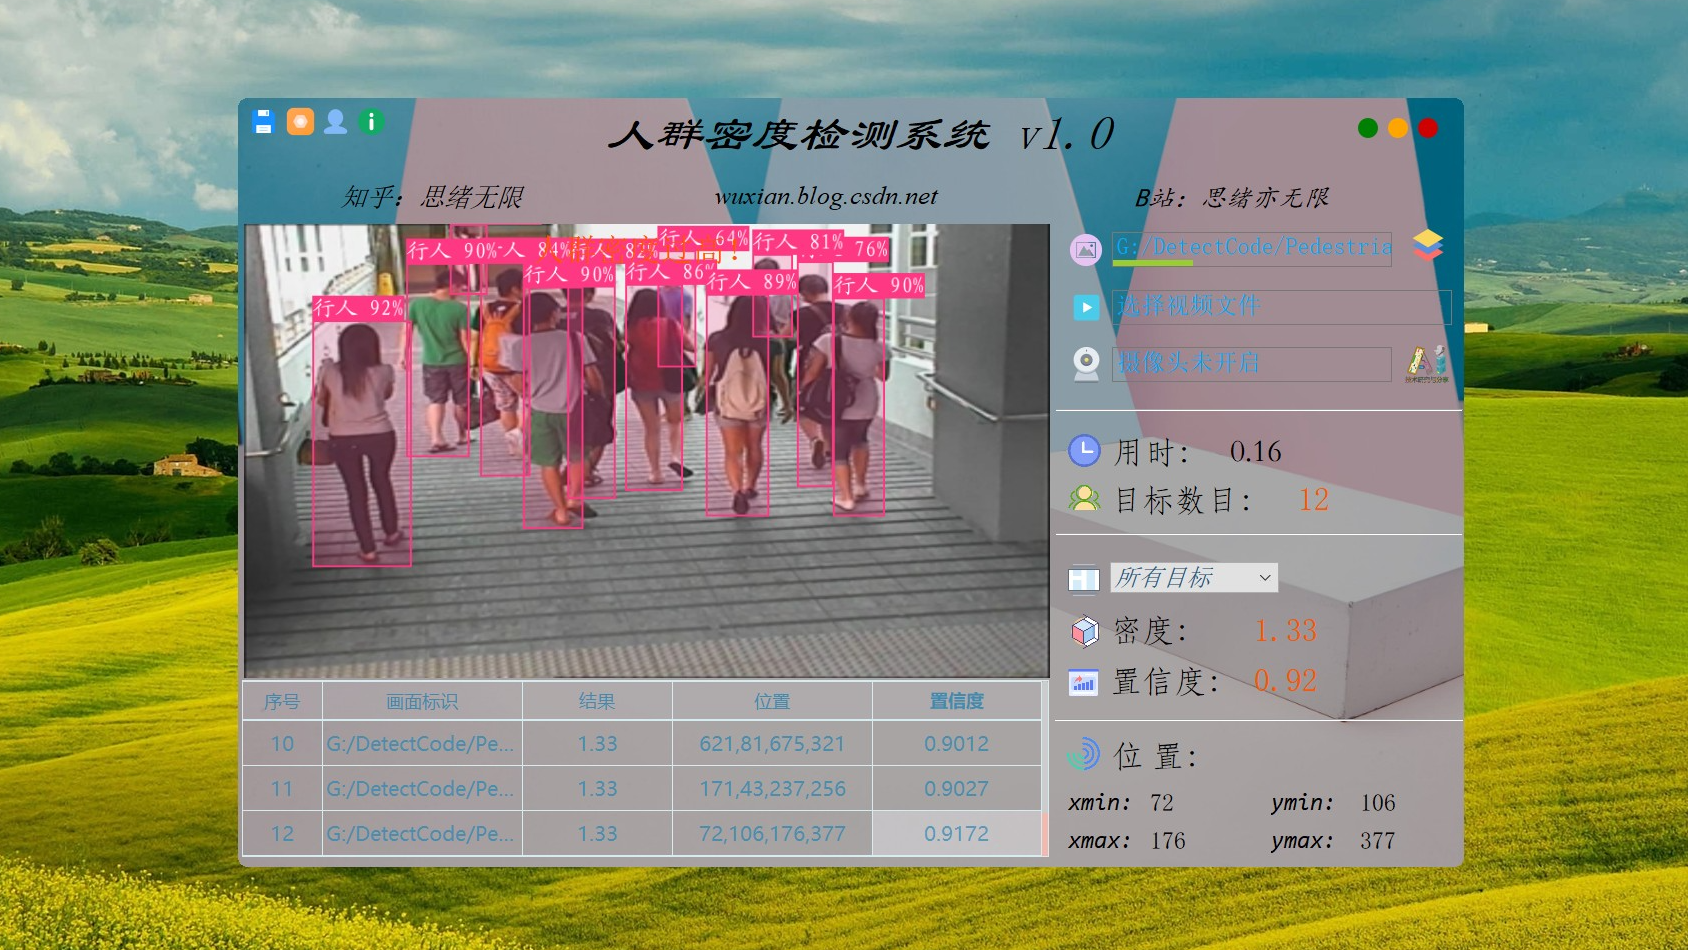Click the 知乎: 思绪无限 label

click(x=433, y=197)
